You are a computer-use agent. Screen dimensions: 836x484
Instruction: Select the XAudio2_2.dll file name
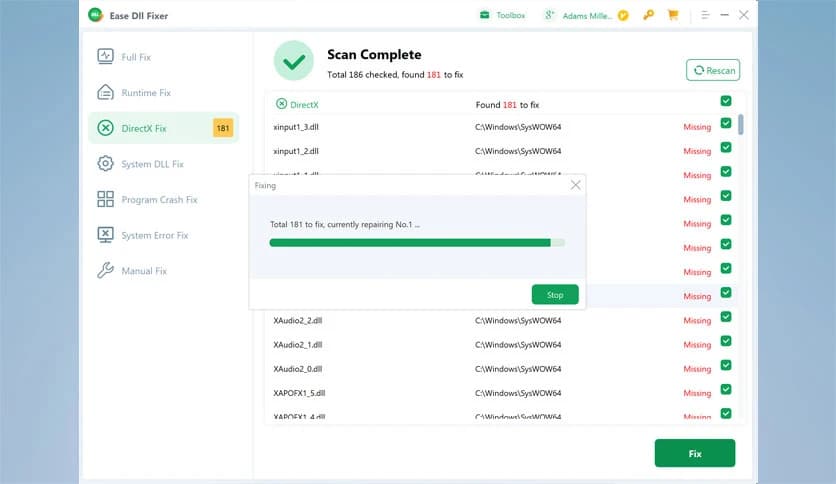pos(298,320)
